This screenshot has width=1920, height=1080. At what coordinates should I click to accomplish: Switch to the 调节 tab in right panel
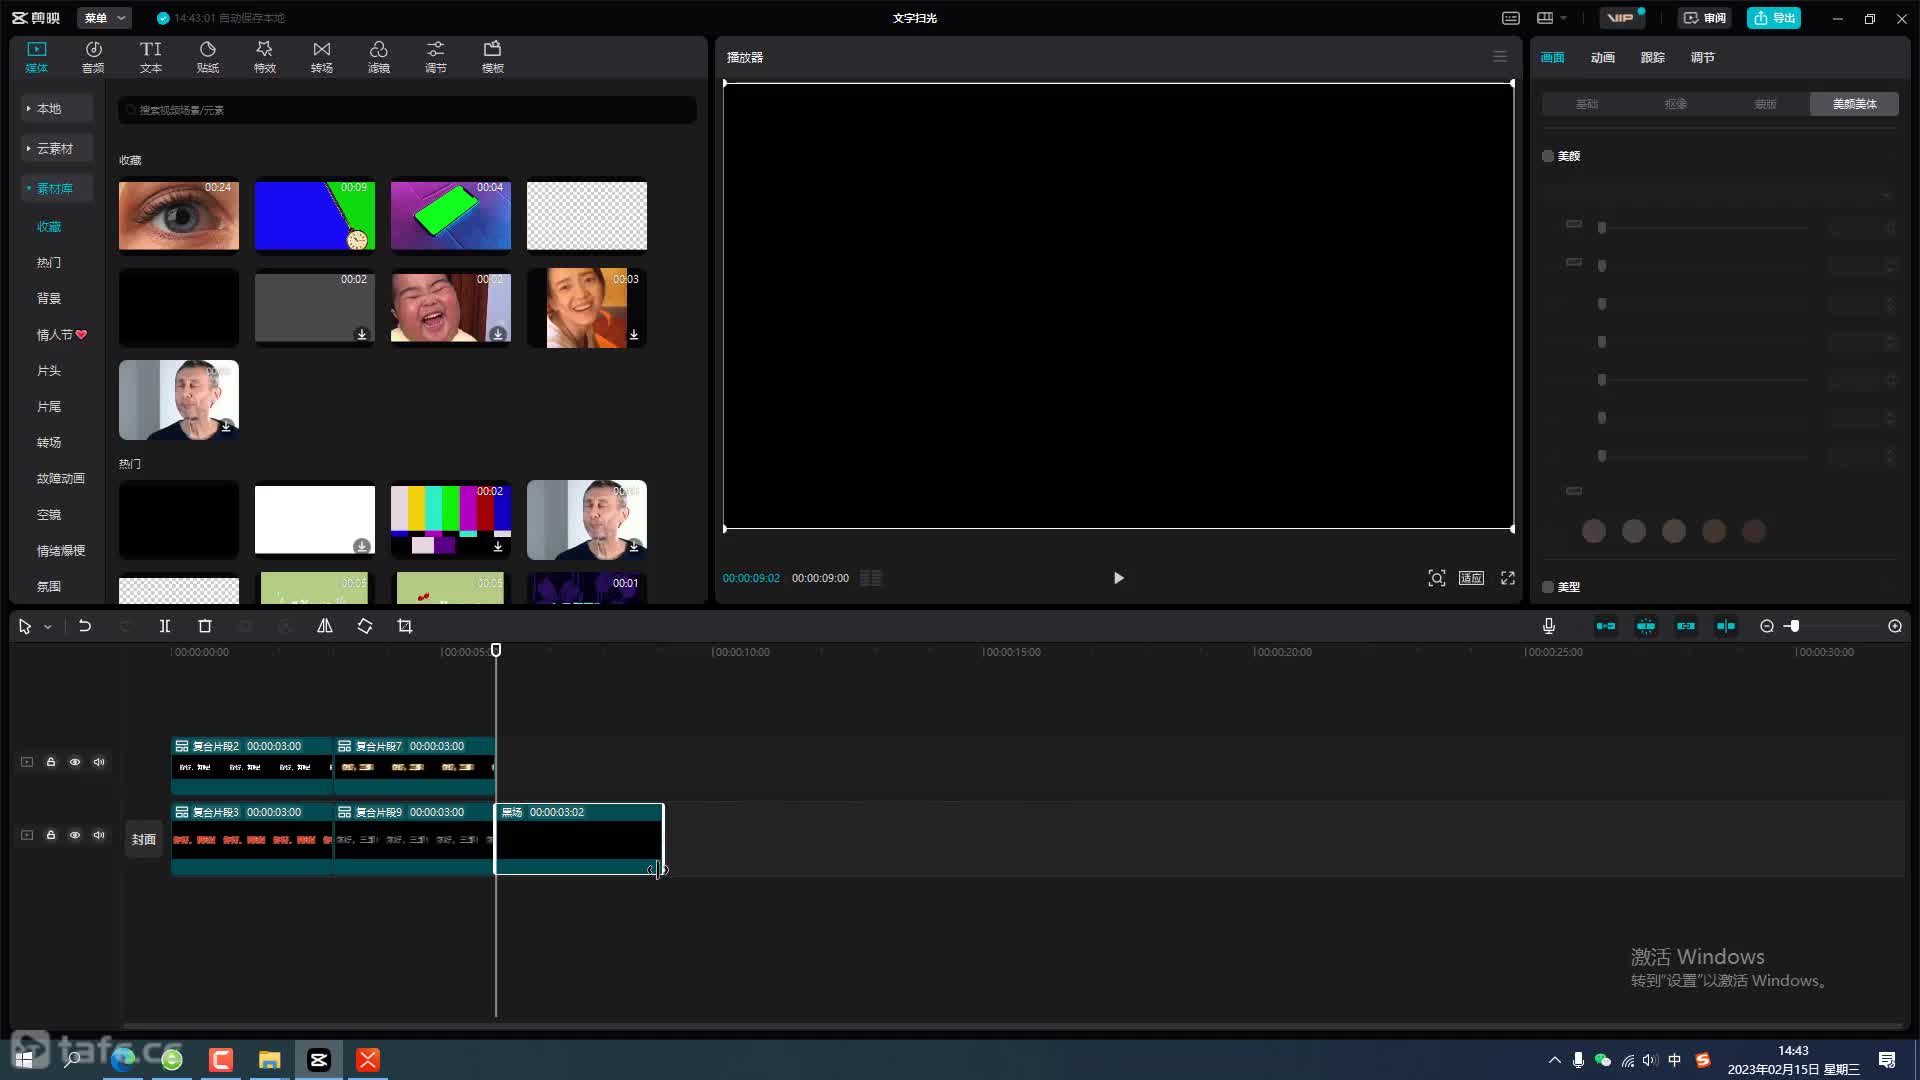[1703, 58]
